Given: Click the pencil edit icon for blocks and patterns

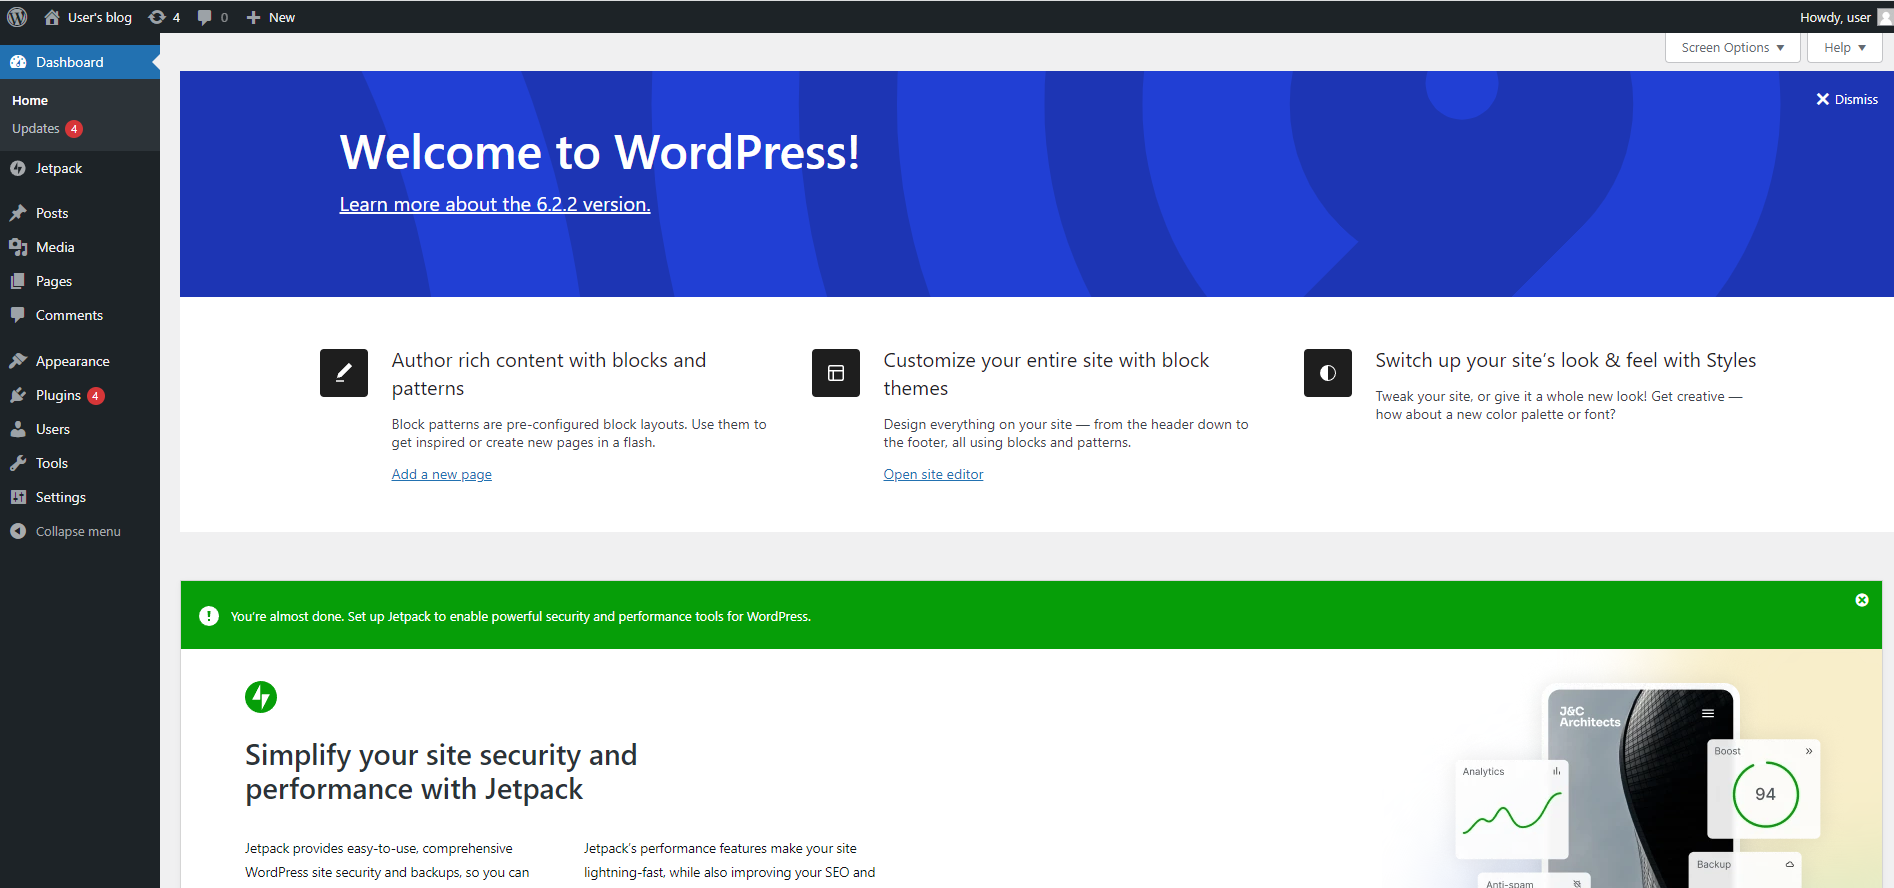Looking at the screenshot, I should point(344,373).
